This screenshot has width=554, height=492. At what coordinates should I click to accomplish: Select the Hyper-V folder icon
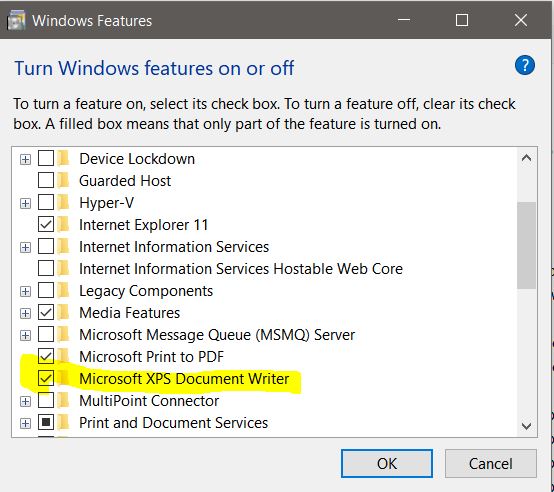64,203
